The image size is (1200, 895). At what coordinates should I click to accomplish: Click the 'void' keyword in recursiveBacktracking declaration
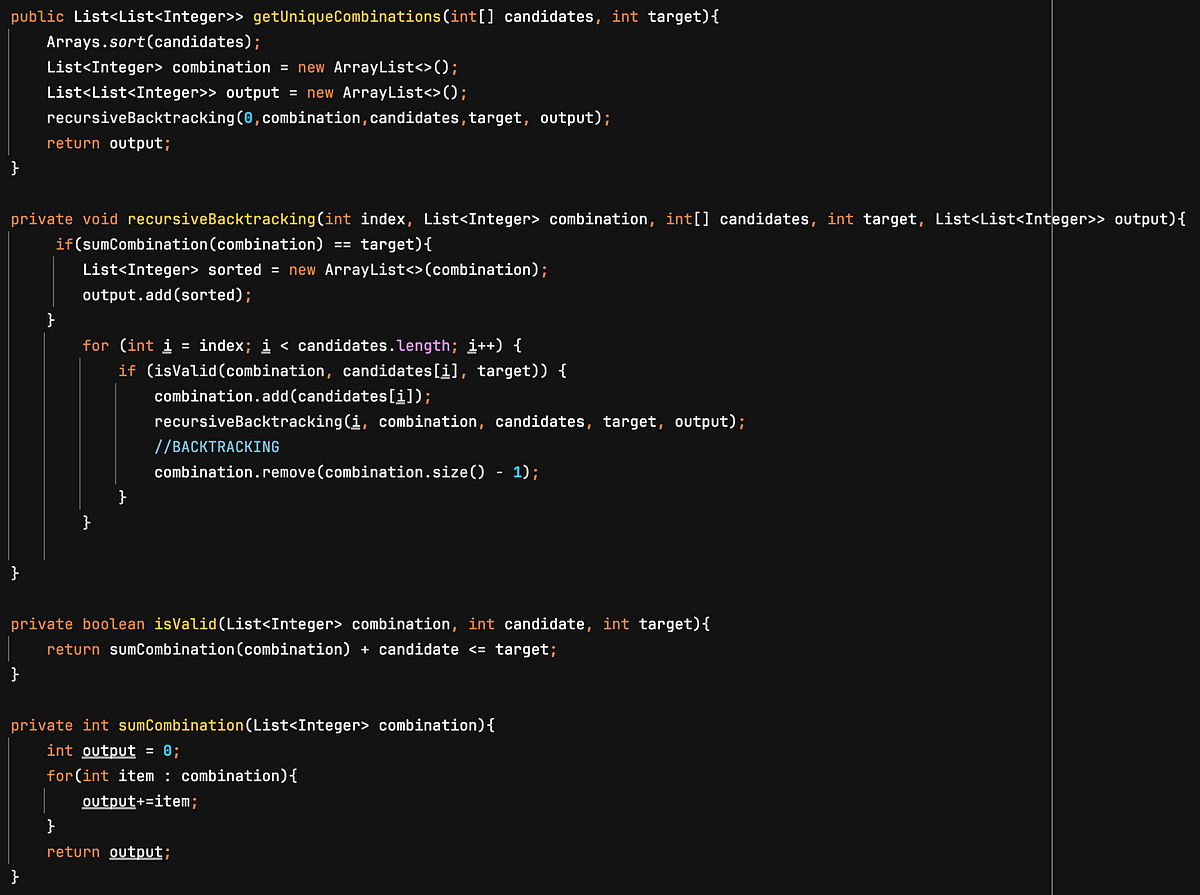coord(100,218)
